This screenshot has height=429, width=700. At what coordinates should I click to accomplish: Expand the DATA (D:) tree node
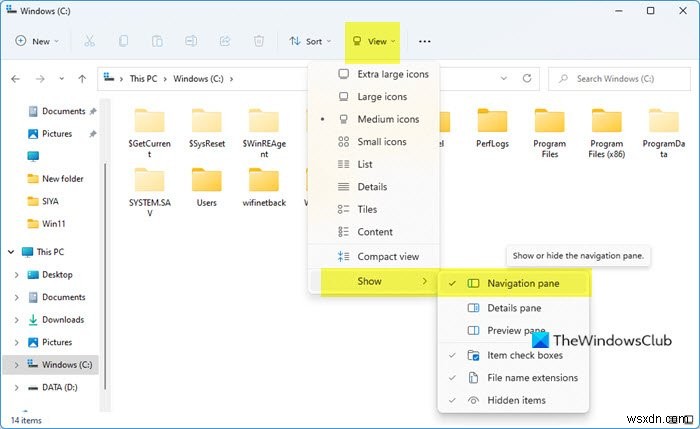click(17, 387)
